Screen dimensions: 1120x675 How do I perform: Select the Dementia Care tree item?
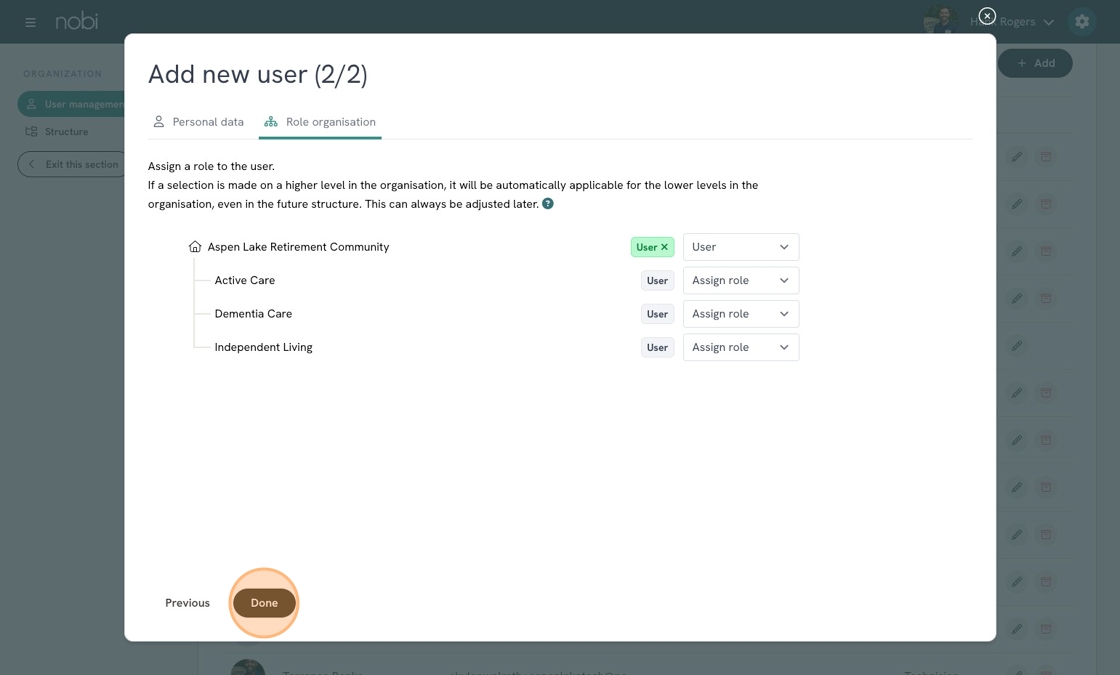[x=253, y=314]
